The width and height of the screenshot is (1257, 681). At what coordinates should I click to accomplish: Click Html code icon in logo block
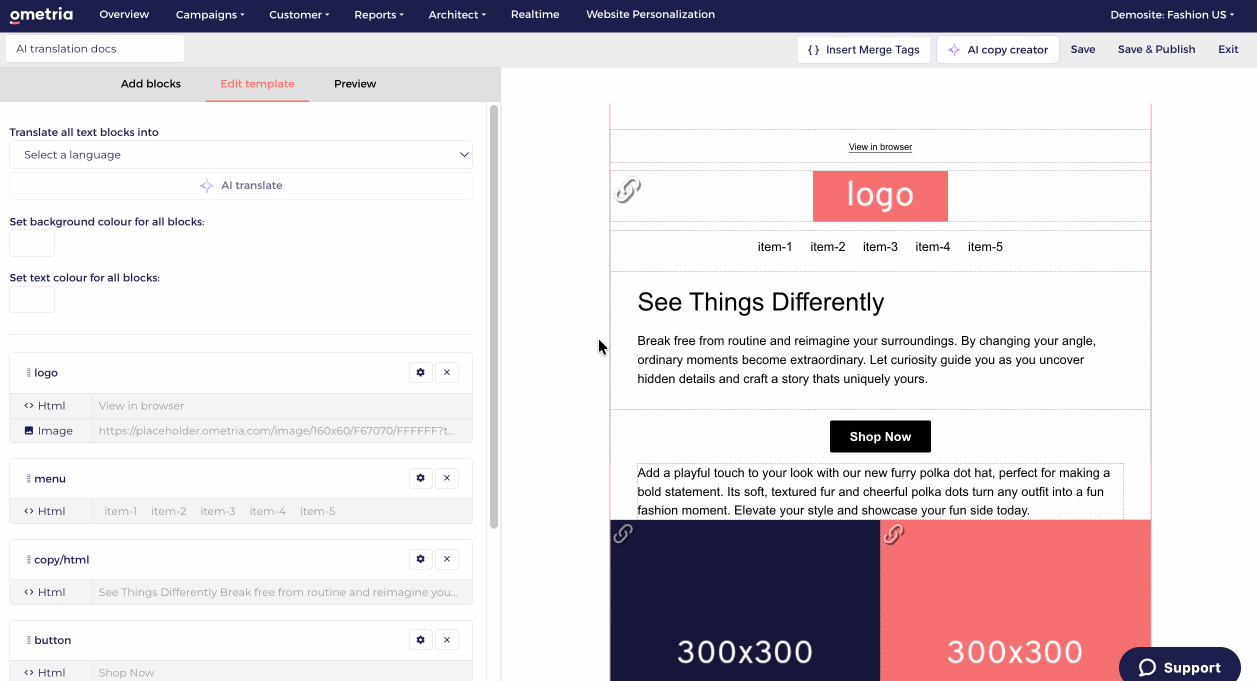tap(29, 406)
